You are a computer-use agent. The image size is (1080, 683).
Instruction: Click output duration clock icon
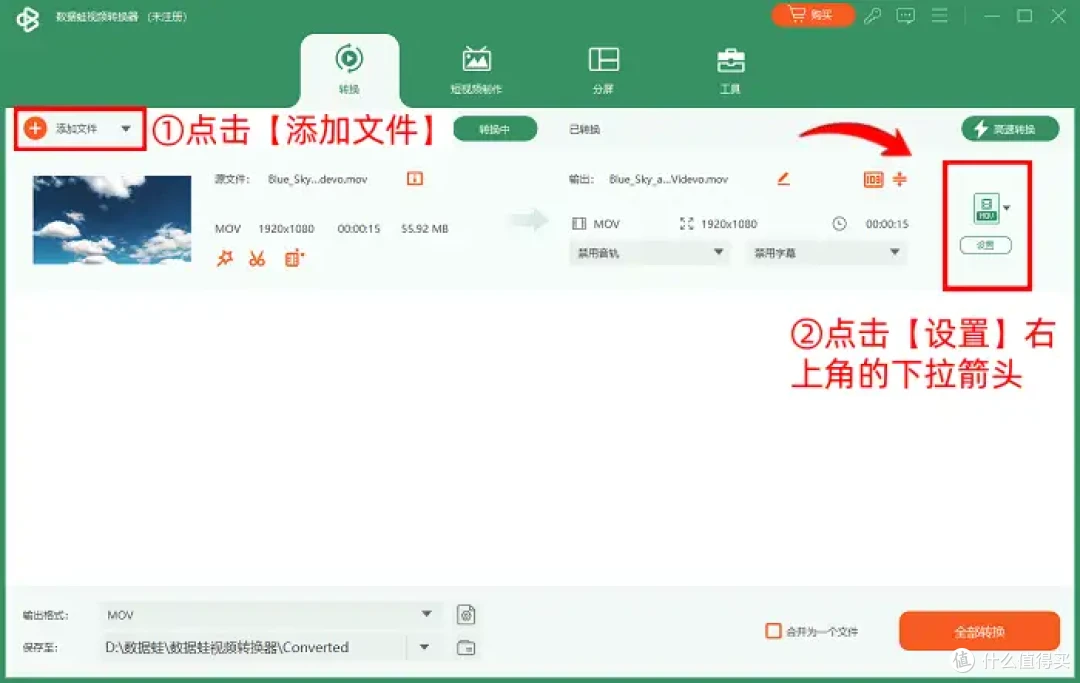pyautogui.click(x=839, y=224)
